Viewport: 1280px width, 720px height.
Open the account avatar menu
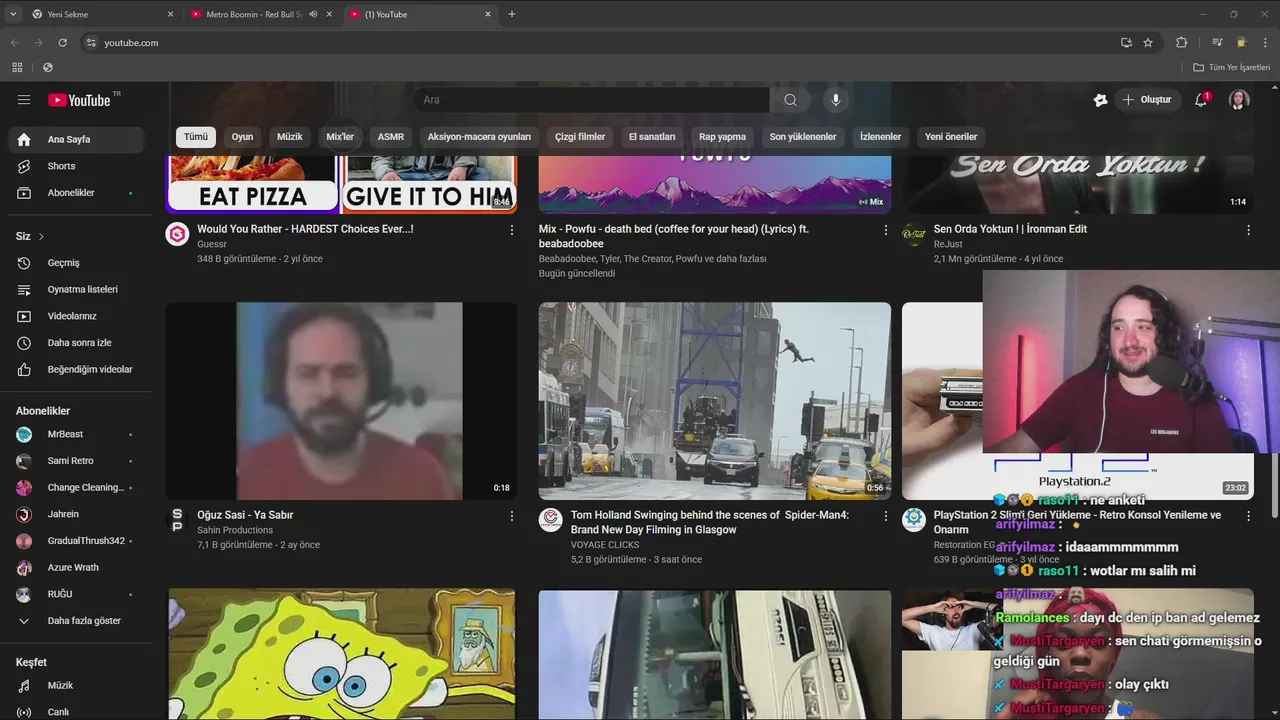1239,100
